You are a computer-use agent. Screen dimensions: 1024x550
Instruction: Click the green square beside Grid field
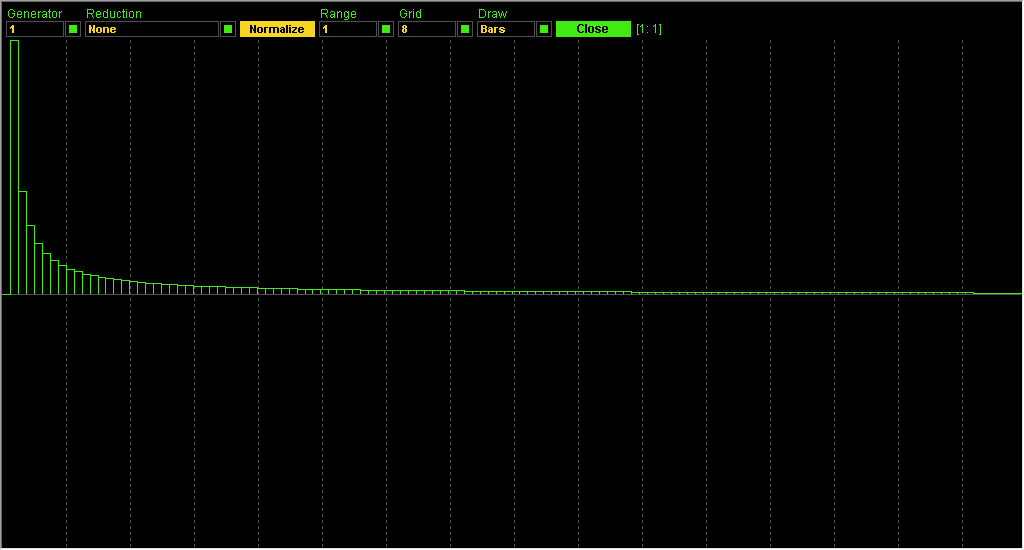(x=465, y=29)
